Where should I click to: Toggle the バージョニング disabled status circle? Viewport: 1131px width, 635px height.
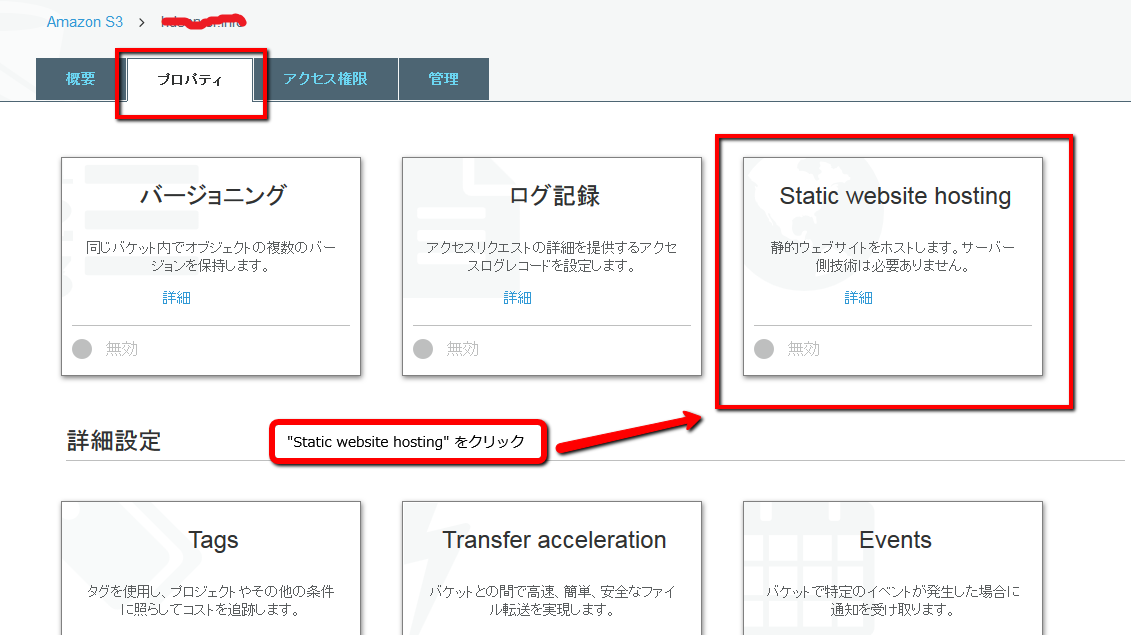pos(82,349)
